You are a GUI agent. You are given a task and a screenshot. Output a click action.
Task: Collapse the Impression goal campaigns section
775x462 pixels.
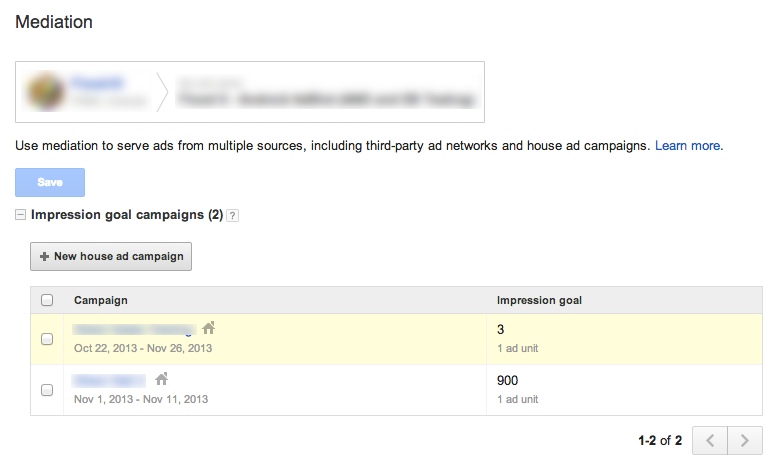coord(21,215)
